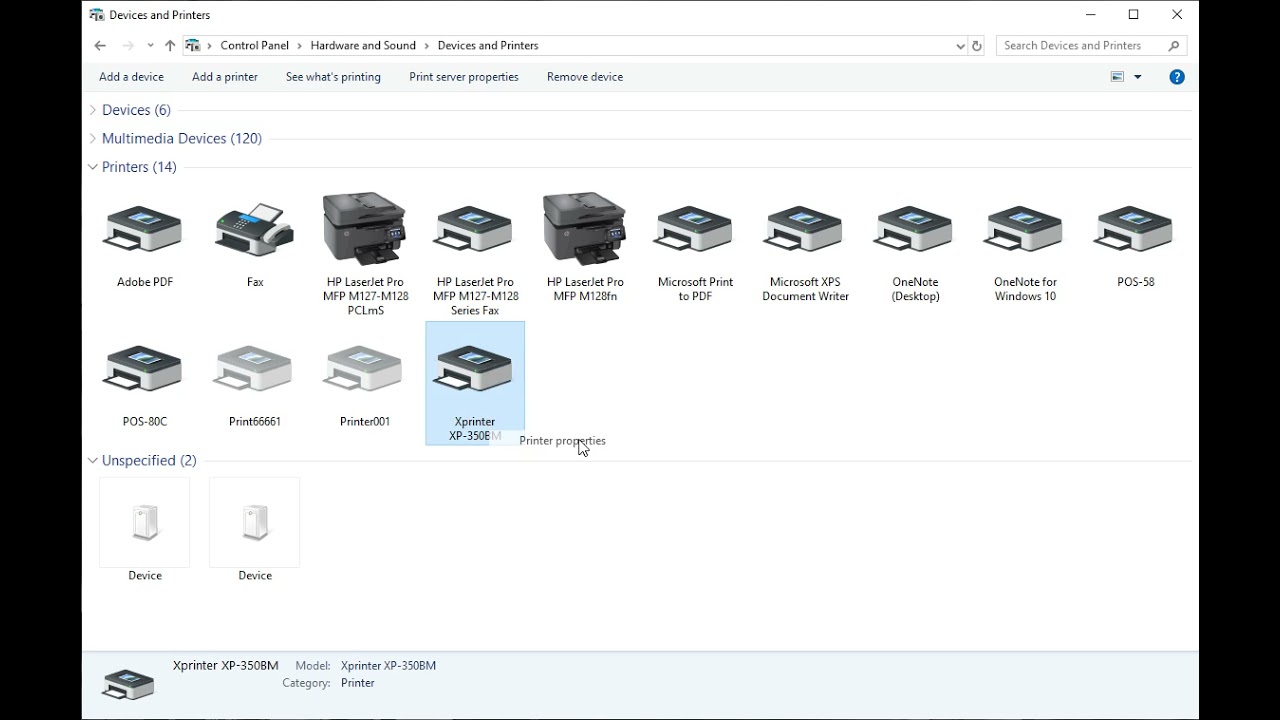Select the OneNote (Desktop) printer
The width and height of the screenshot is (1280, 720).
pyautogui.click(x=914, y=230)
